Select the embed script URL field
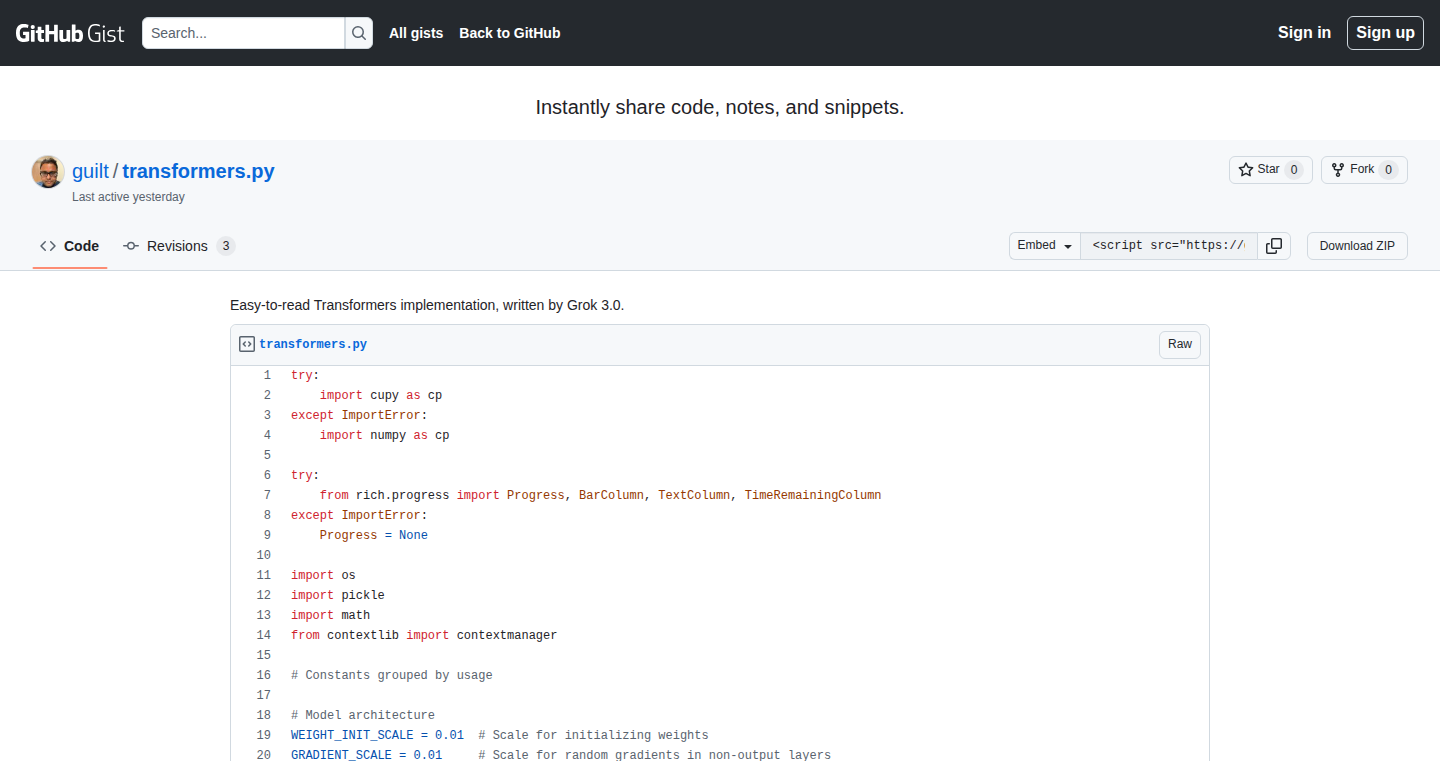 [x=1169, y=246]
